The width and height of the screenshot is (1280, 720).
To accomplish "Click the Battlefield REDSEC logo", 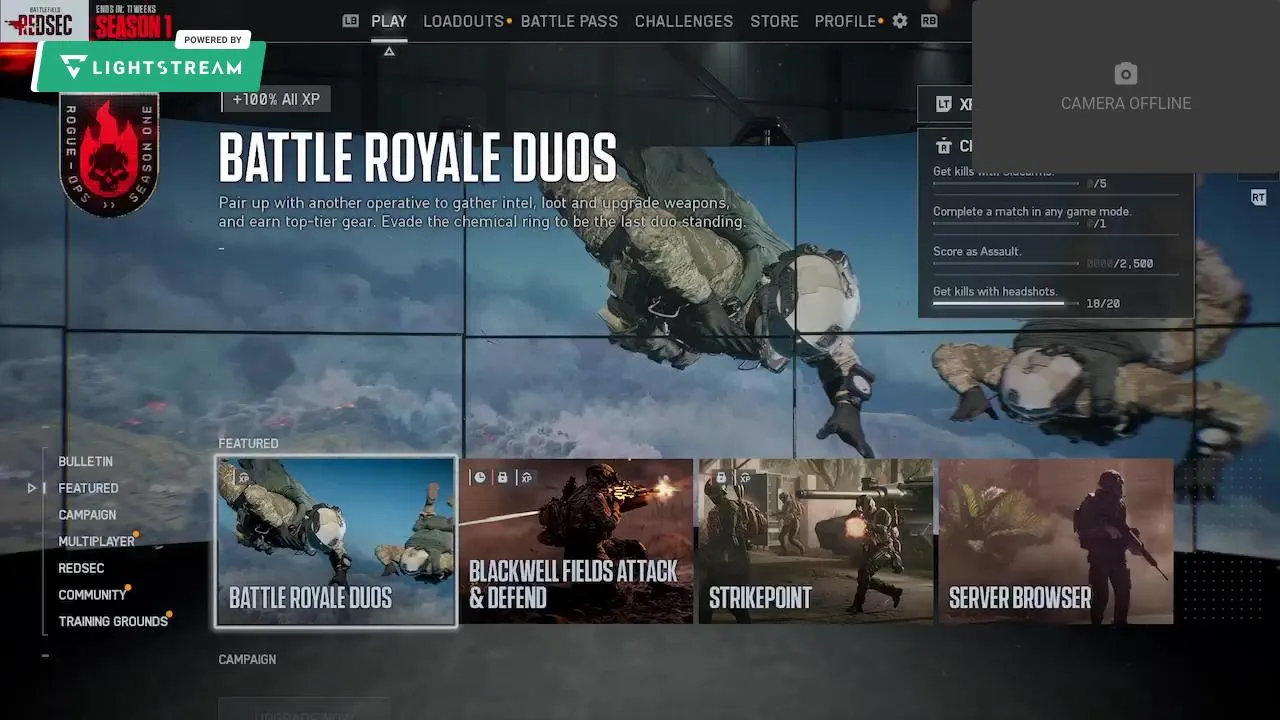I will 44,21.
